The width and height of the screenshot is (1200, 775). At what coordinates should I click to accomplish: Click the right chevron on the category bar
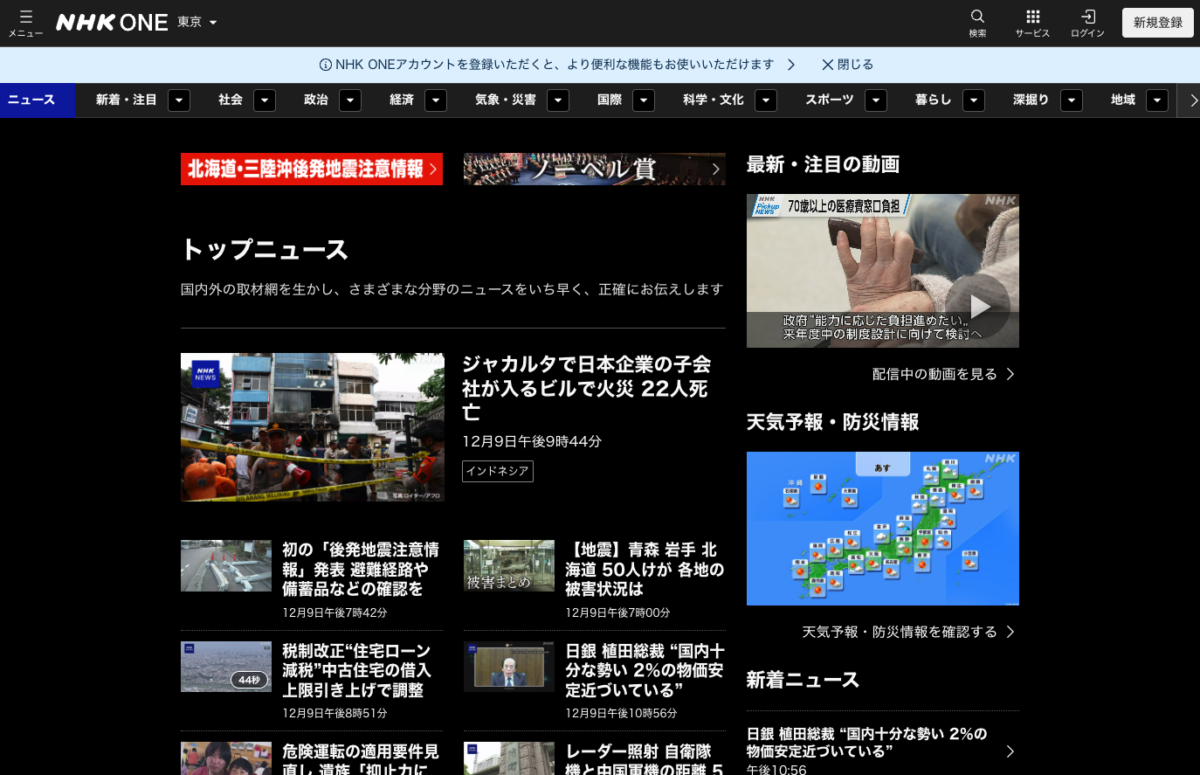(1191, 100)
